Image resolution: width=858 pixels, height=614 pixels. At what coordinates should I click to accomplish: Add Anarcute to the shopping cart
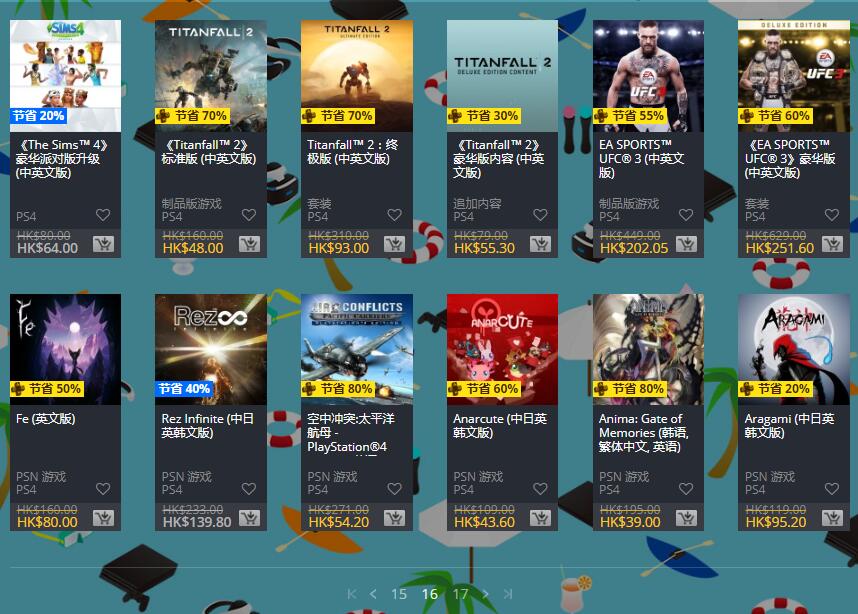[x=540, y=518]
